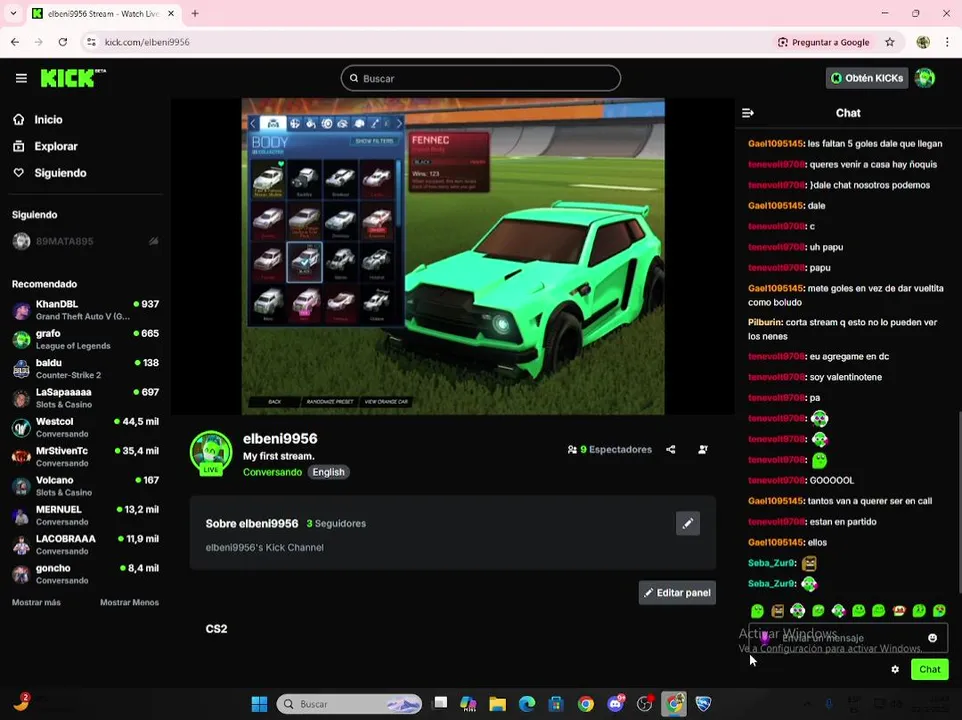Viewport: 962px width, 720px height.
Task: Select the last quick emote in chat row
Action: point(939,610)
